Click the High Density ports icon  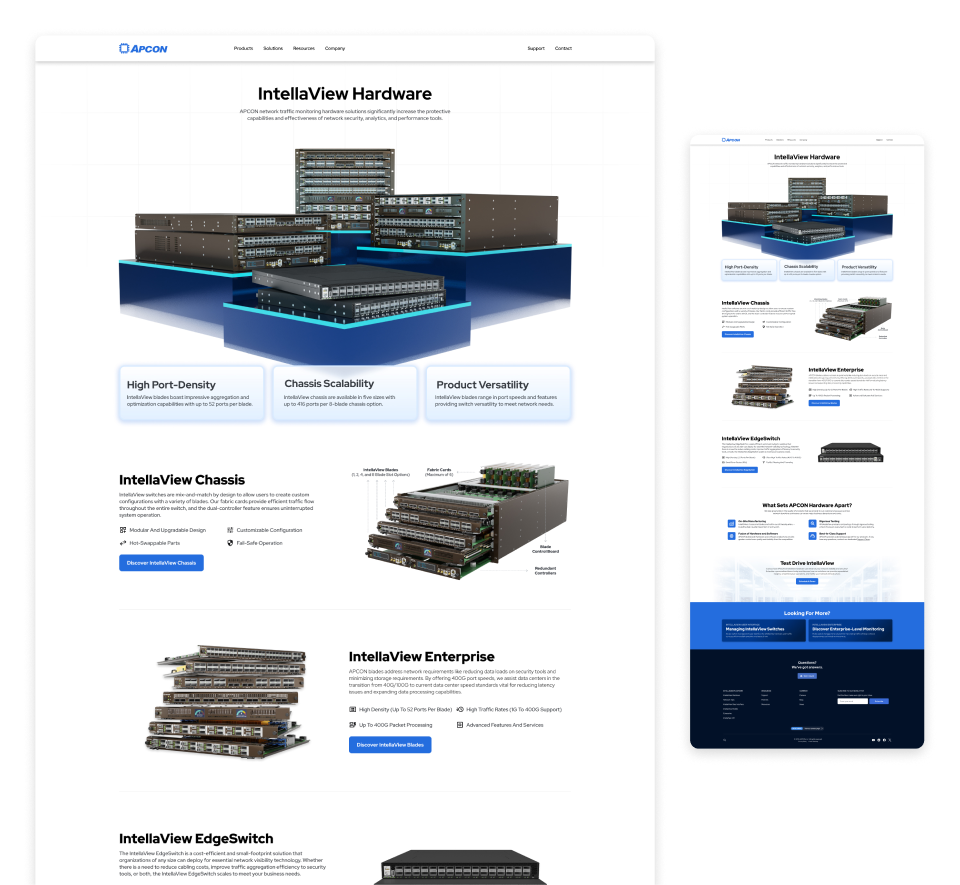pos(353,709)
